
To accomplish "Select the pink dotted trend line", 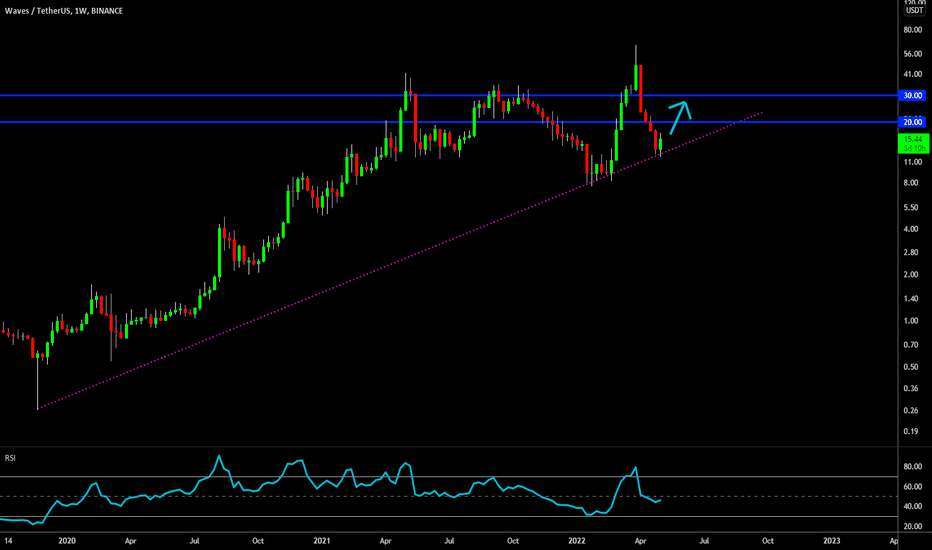I will click(399, 260).
